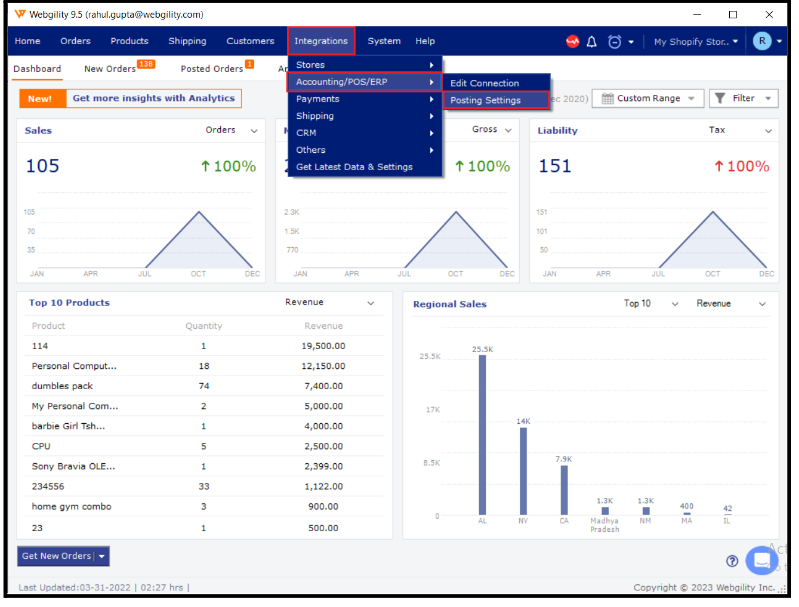Choose Posting Settings from submenu
The height and width of the screenshot is (607, 799).
(496, 100)
